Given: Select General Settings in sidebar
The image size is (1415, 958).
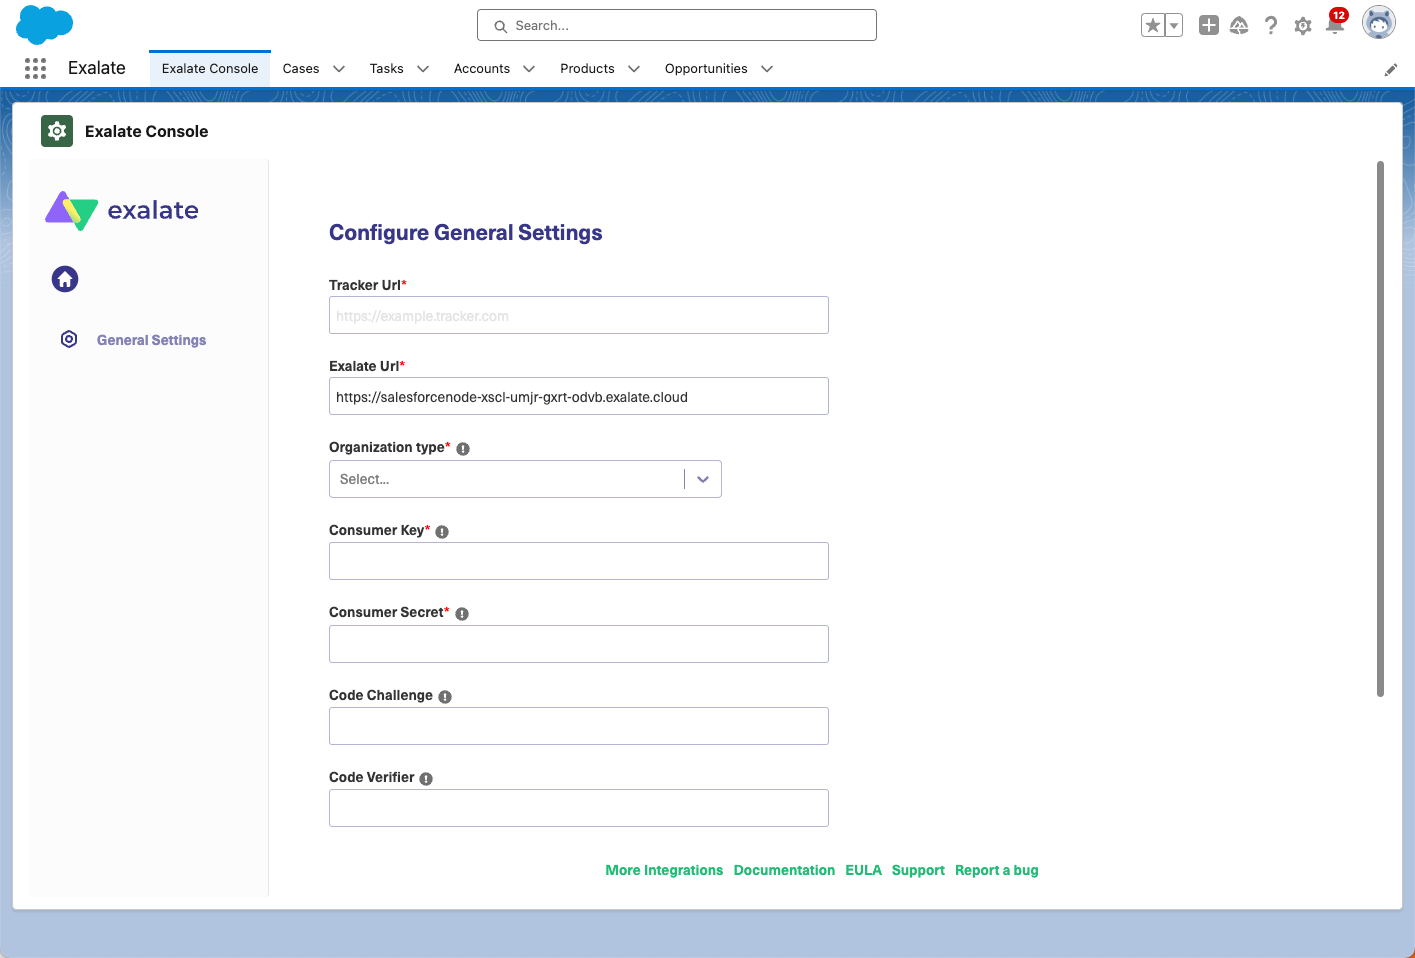Looking at the screenshot, I should (151, 340).
